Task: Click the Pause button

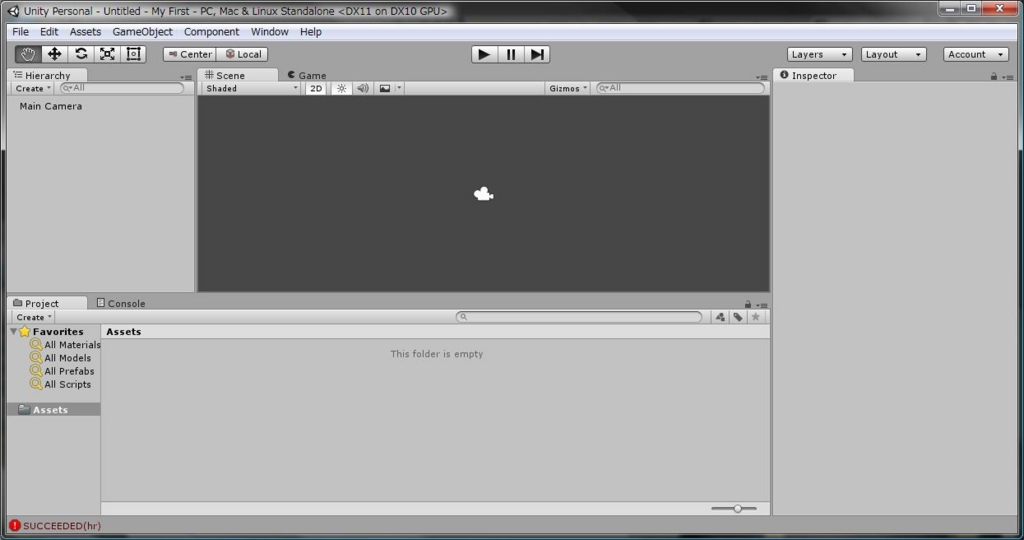Action: [x=511, y=54]
